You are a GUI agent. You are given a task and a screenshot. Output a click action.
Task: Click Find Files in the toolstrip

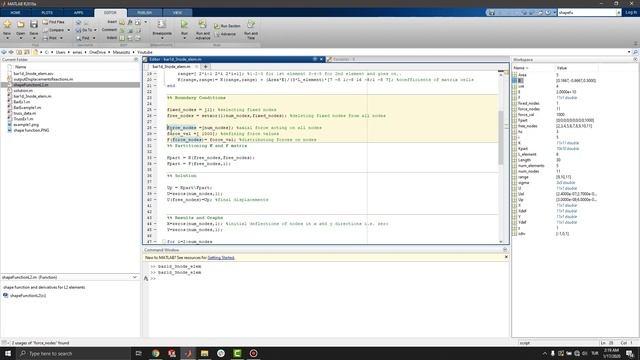pos(53,22)
